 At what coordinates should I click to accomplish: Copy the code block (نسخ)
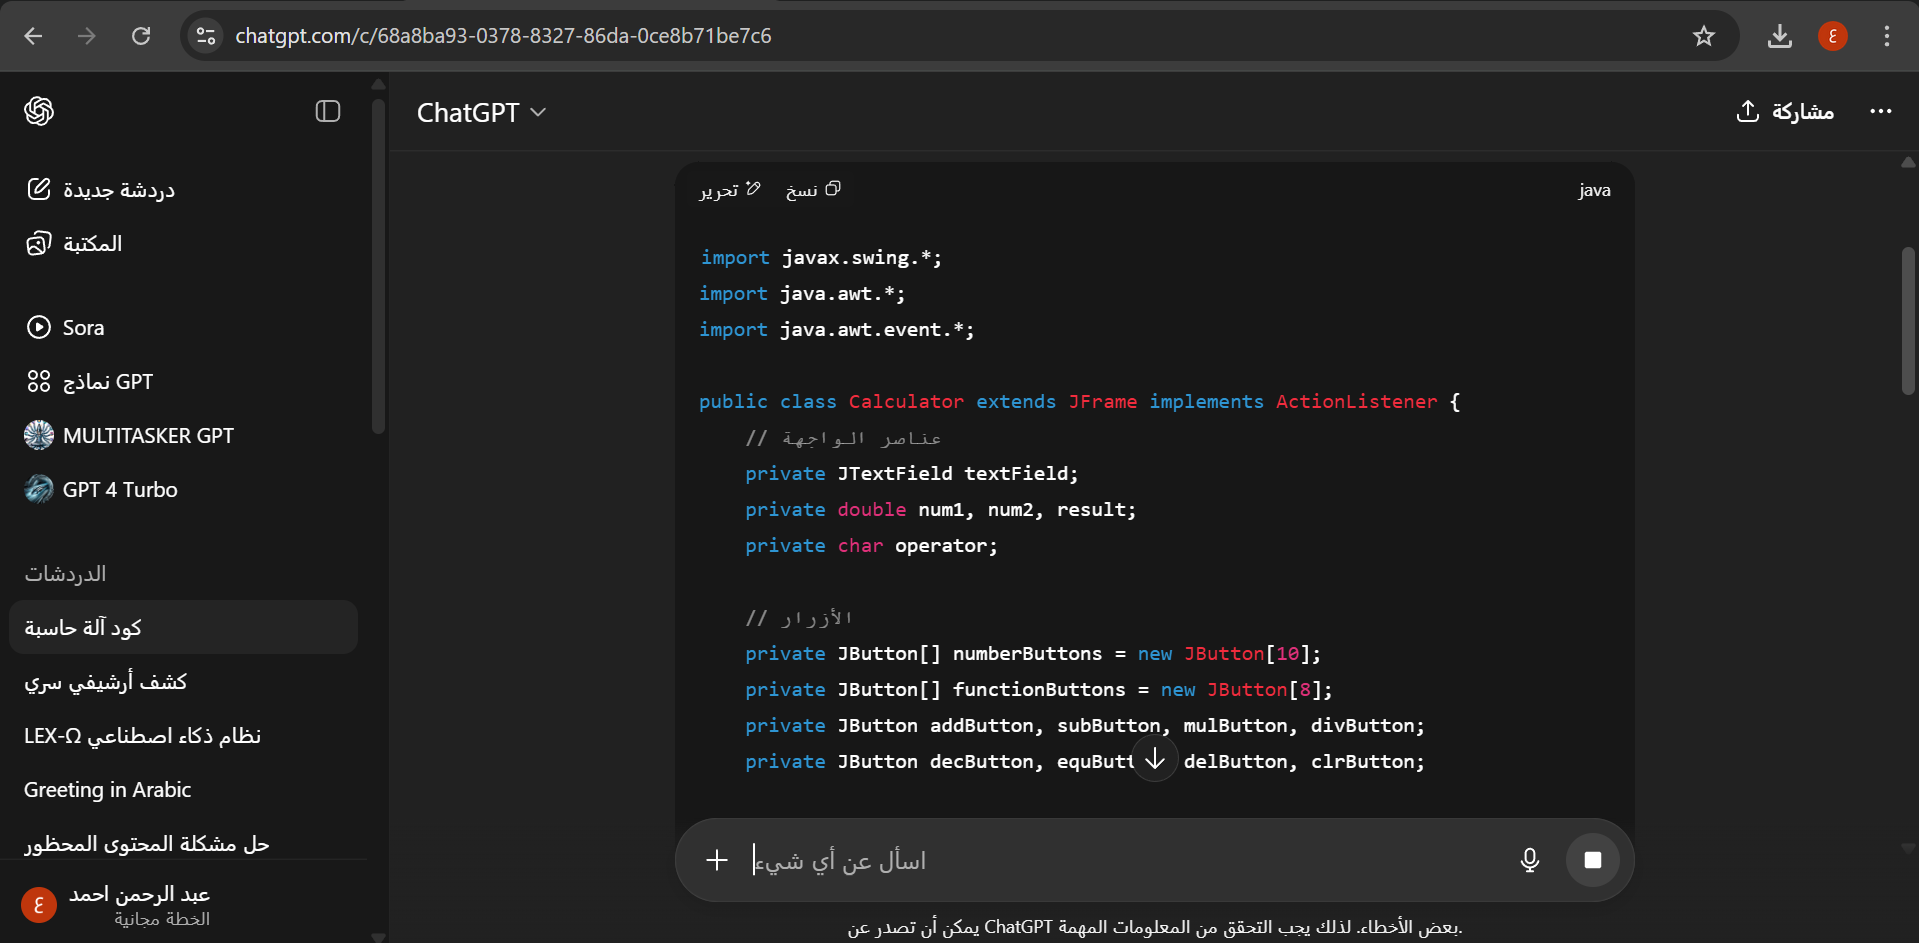point(813,189)
